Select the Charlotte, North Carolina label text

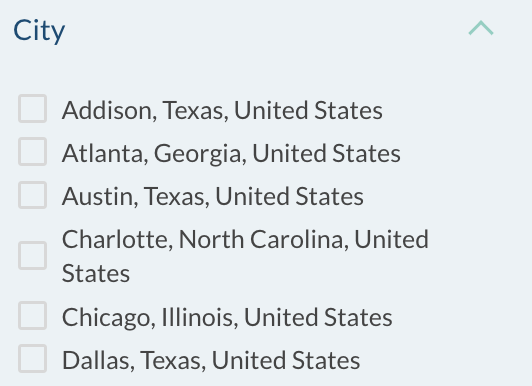[x=245, y=256]
